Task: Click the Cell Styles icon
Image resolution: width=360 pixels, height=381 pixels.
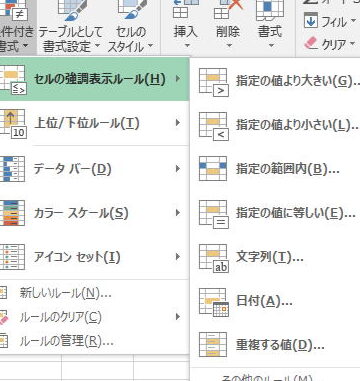Action: pos(133,9)
